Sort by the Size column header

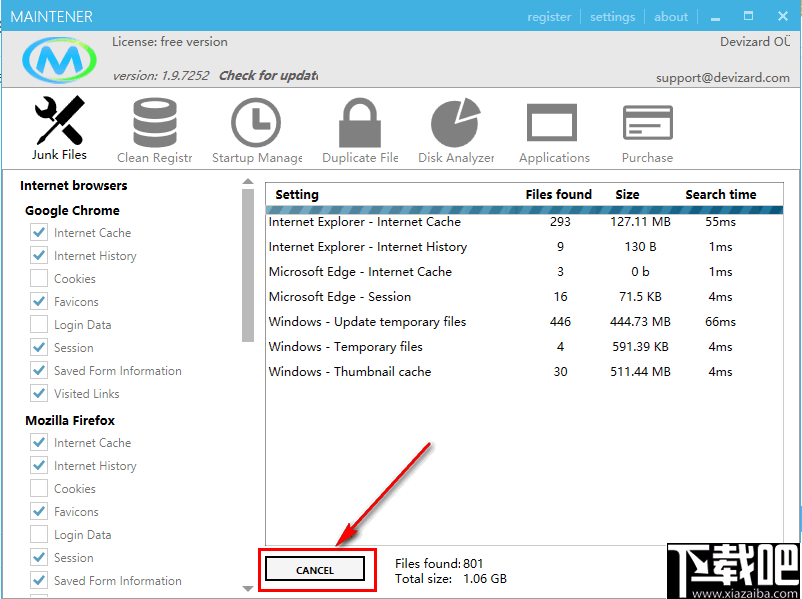(x=627, y=195)
